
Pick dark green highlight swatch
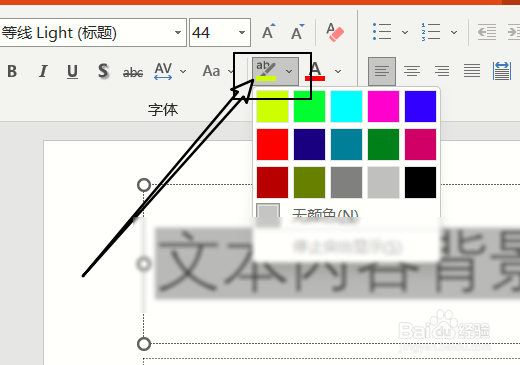click(x=384, y=144)
